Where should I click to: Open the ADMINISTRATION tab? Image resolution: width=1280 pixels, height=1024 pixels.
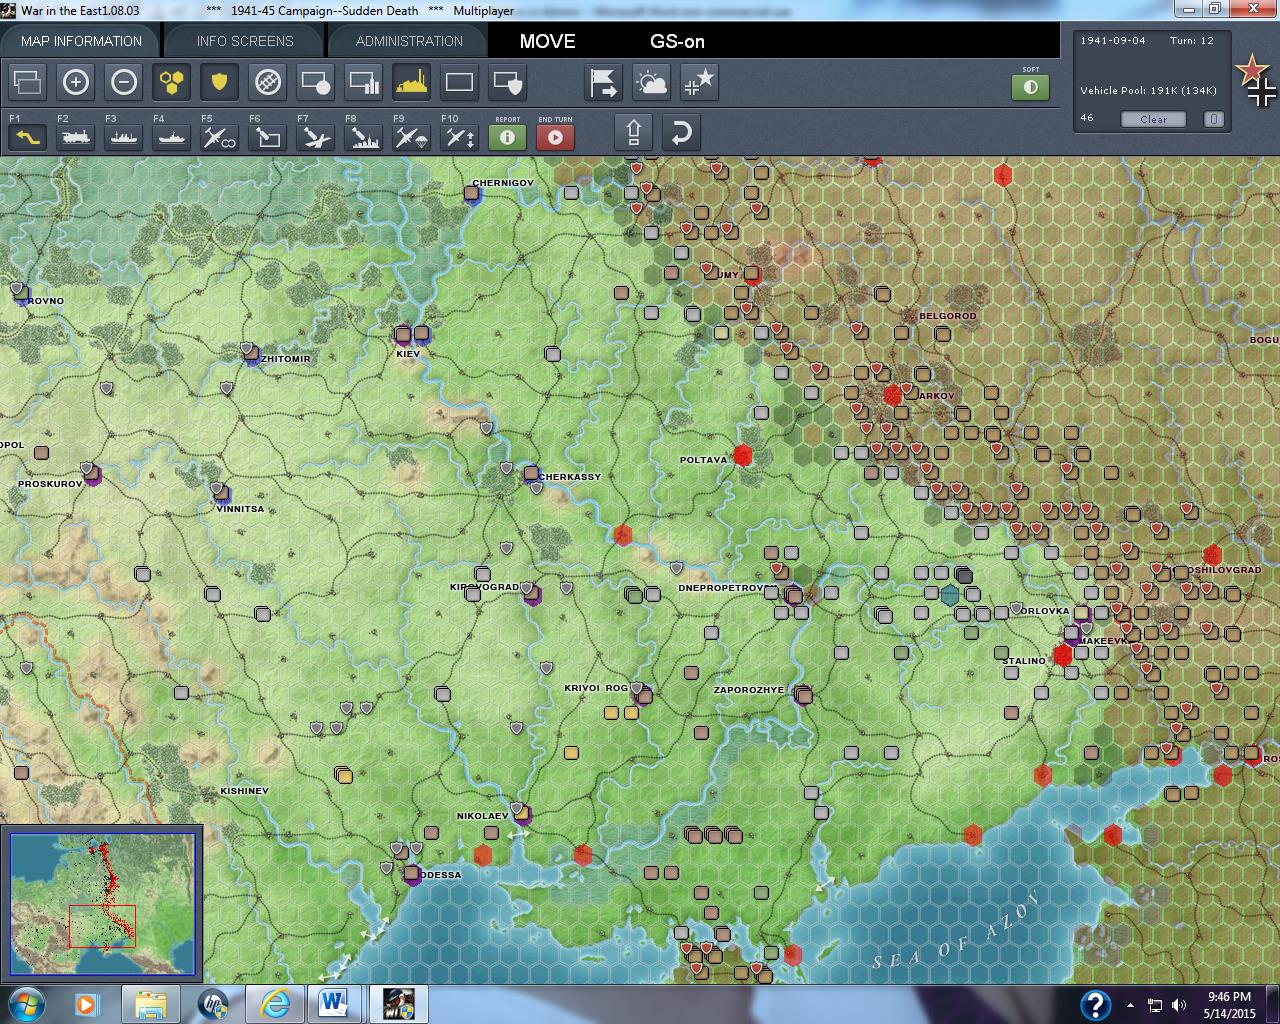pos(409,41)
